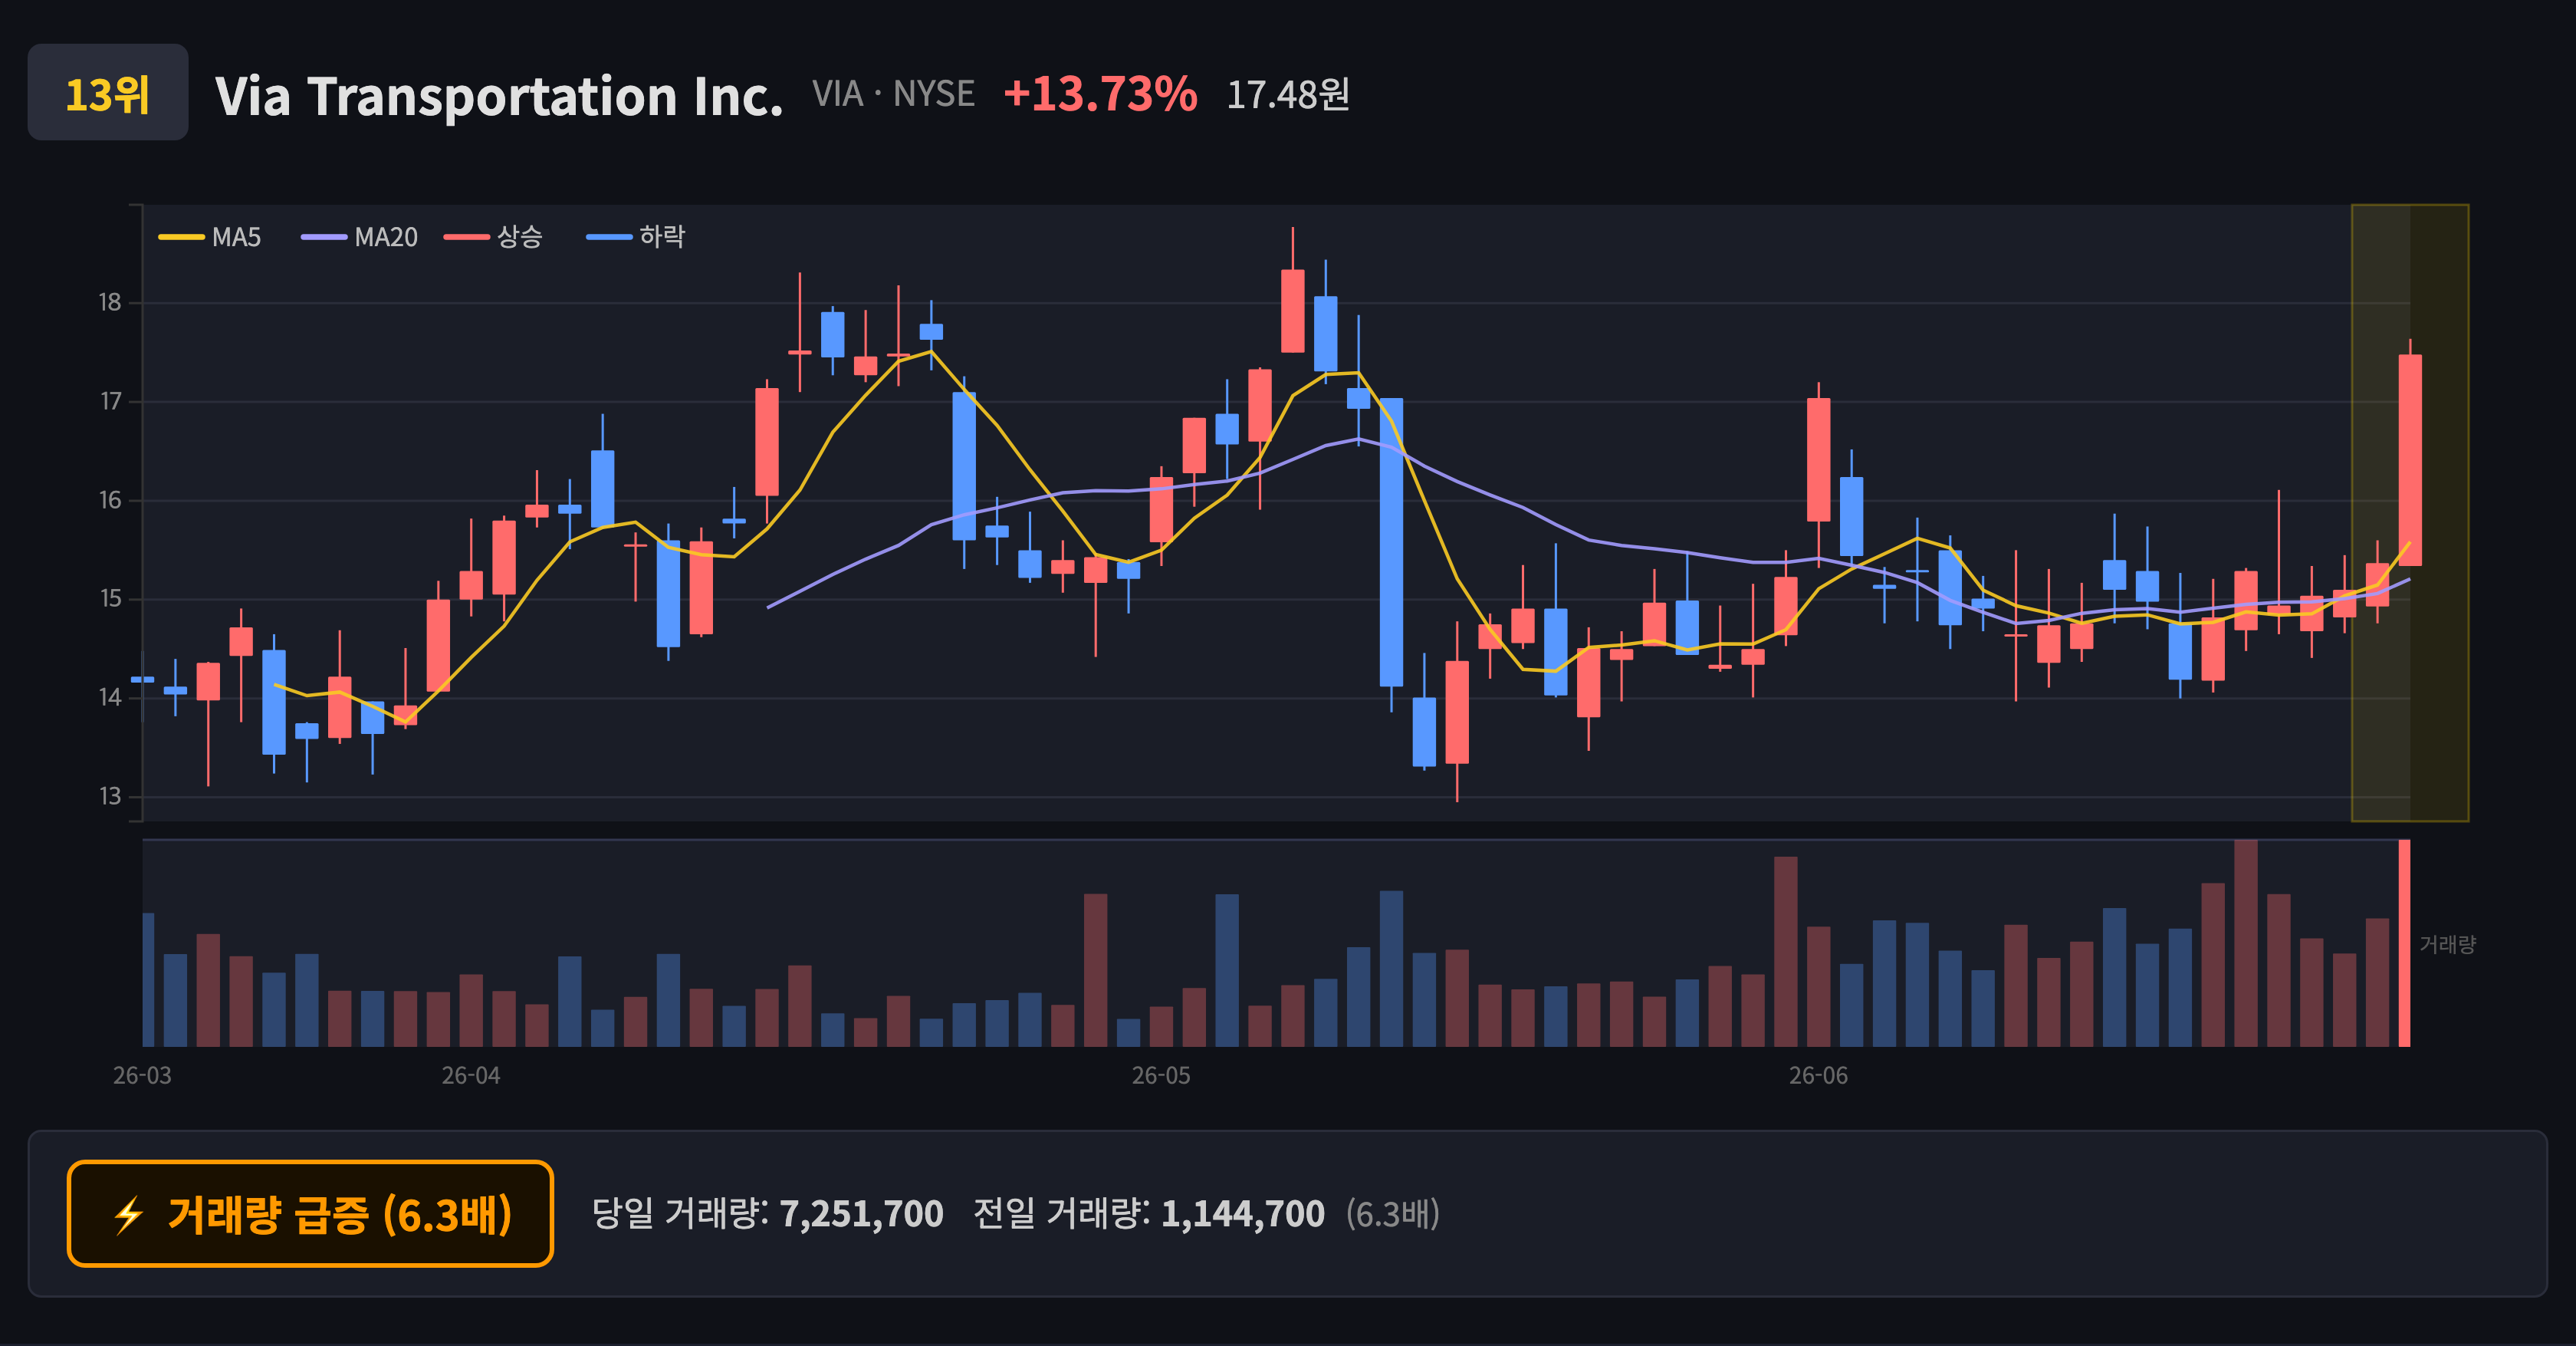The width and height of the screenshot is (2576, 1346).
Task: Click the 26-03 date axis label
Action: [x=142, y=1076]
